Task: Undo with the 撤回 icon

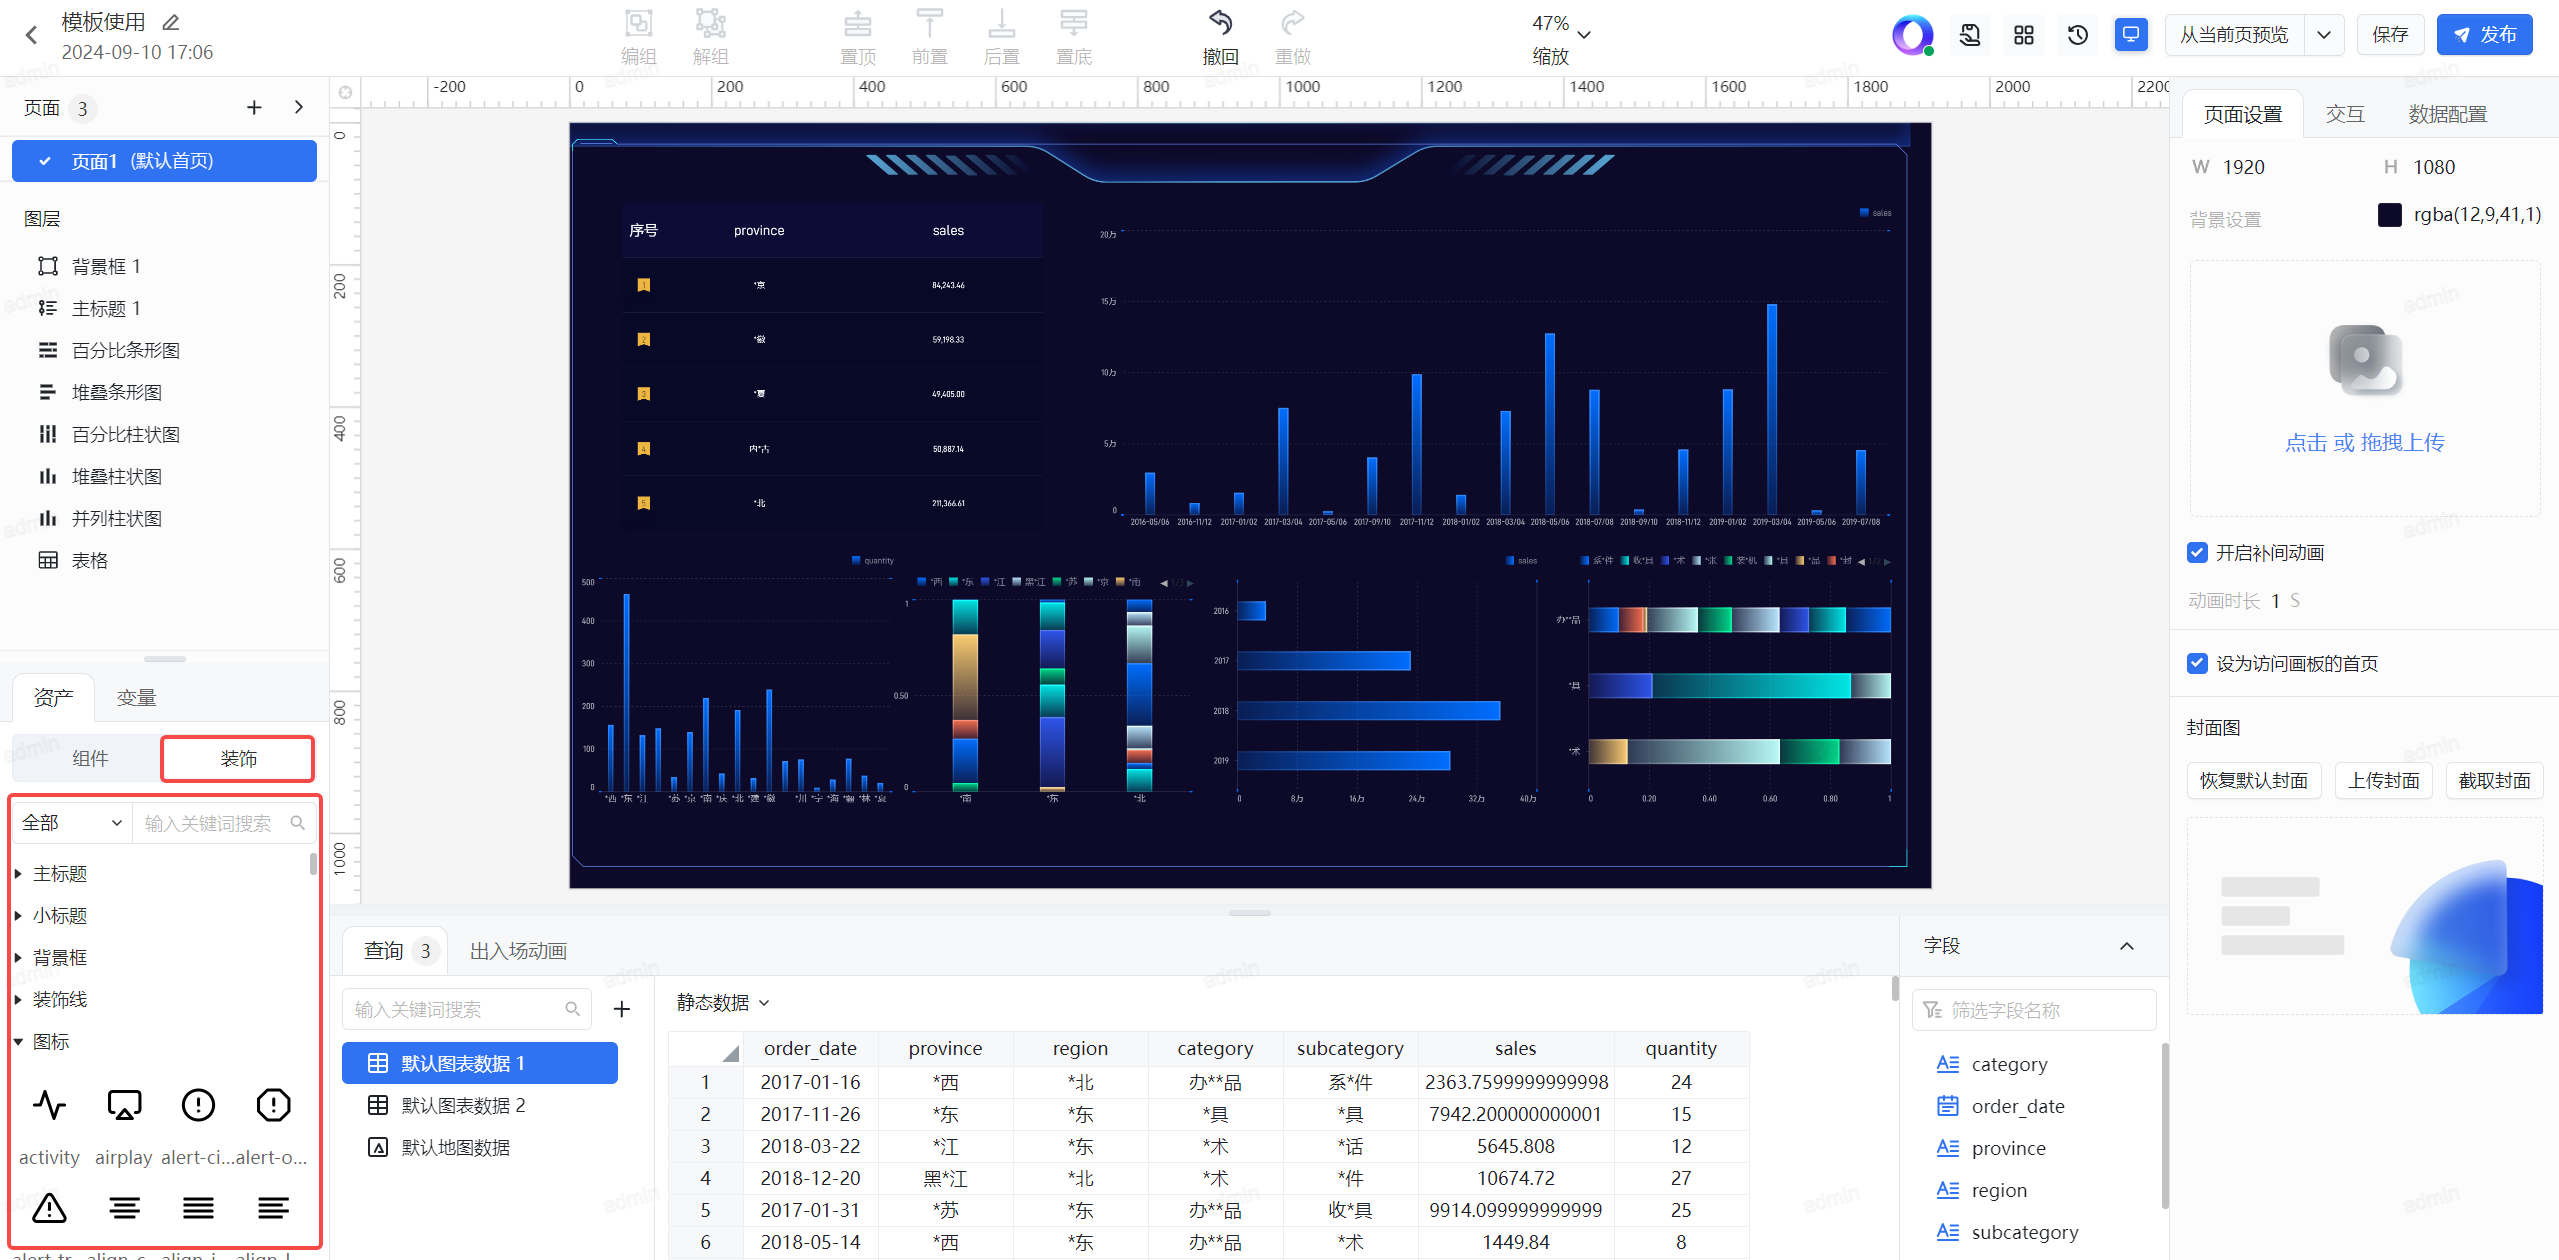Action: 1220,24
